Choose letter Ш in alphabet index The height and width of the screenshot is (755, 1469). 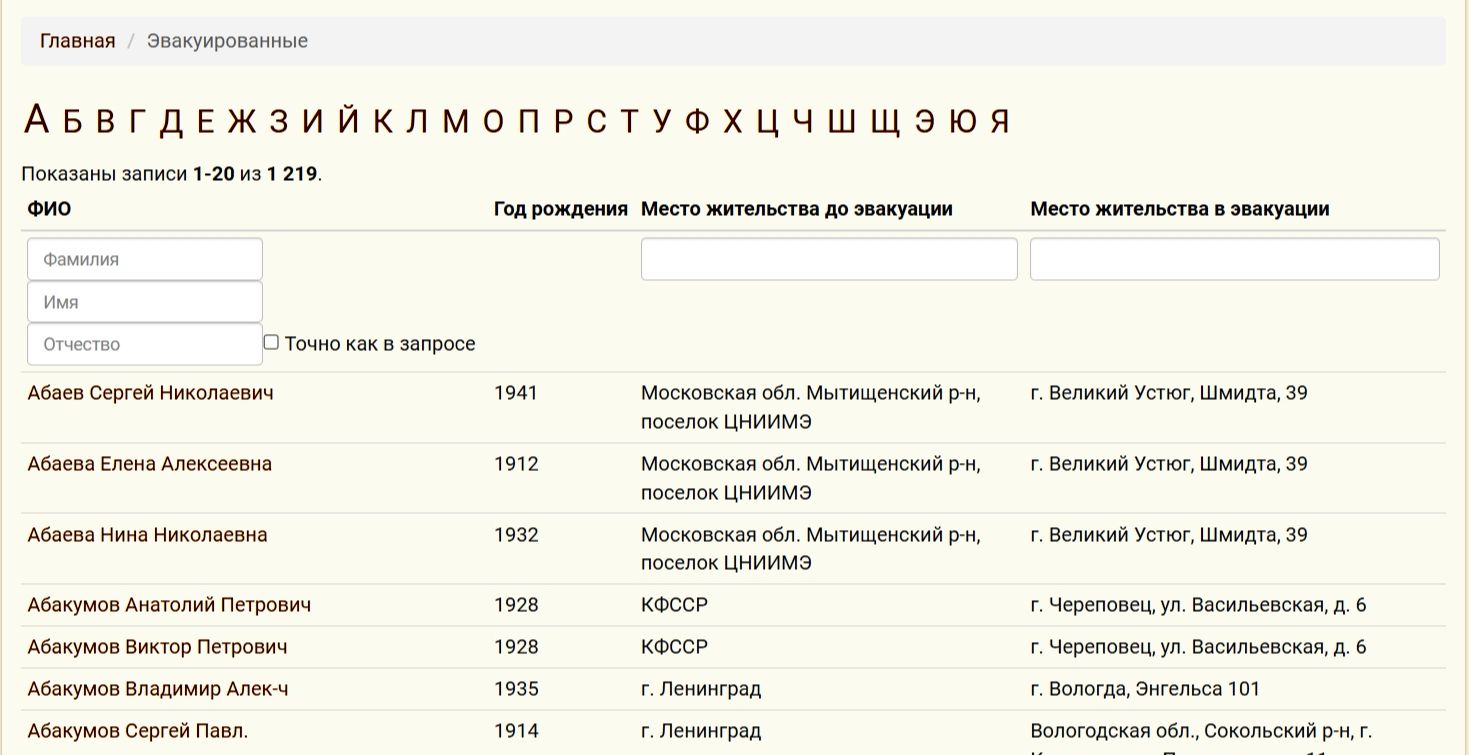click(x=841, y=121)
